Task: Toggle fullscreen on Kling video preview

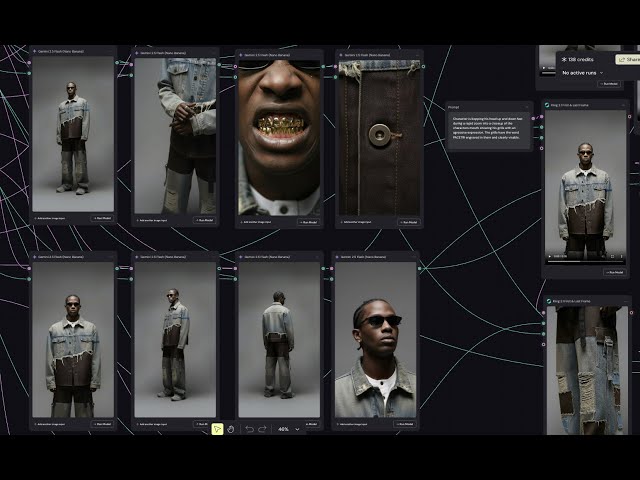Action: point(612,256)
